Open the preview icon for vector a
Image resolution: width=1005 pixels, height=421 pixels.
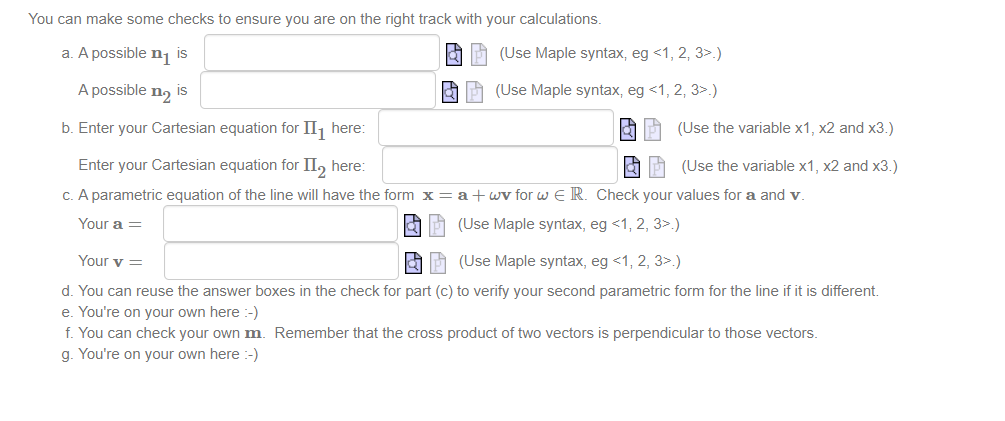[x=413, y=225]
